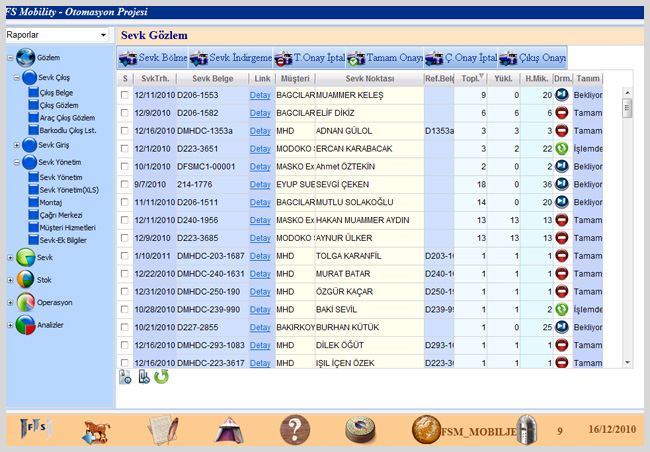Click the help question mark icon
The image size is (650, 452).
point(292,430)
